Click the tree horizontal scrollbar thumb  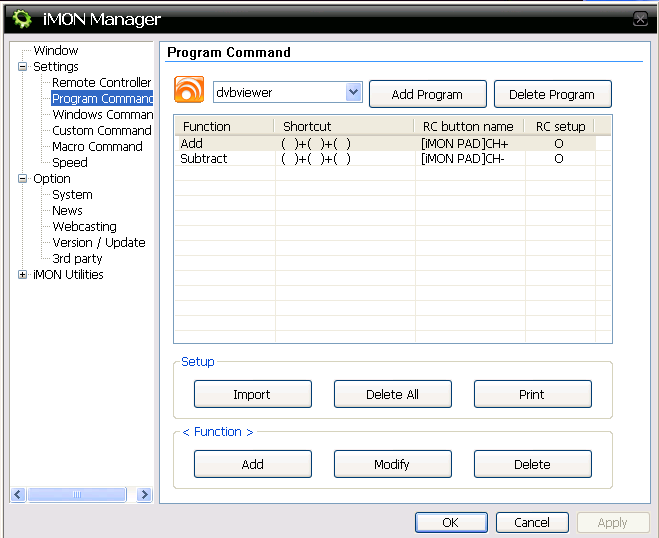pyautogui.click(x=77, y=494)
